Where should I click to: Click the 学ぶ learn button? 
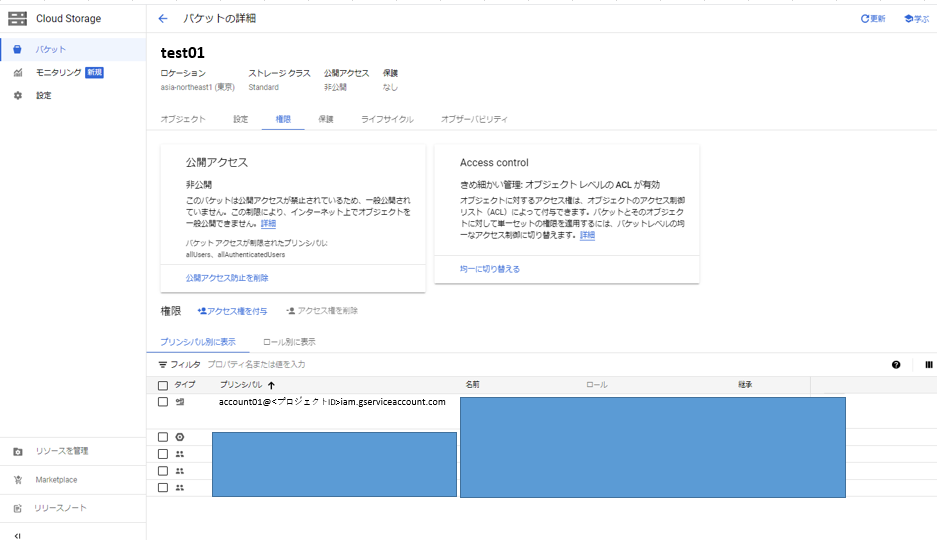(917, 19)
